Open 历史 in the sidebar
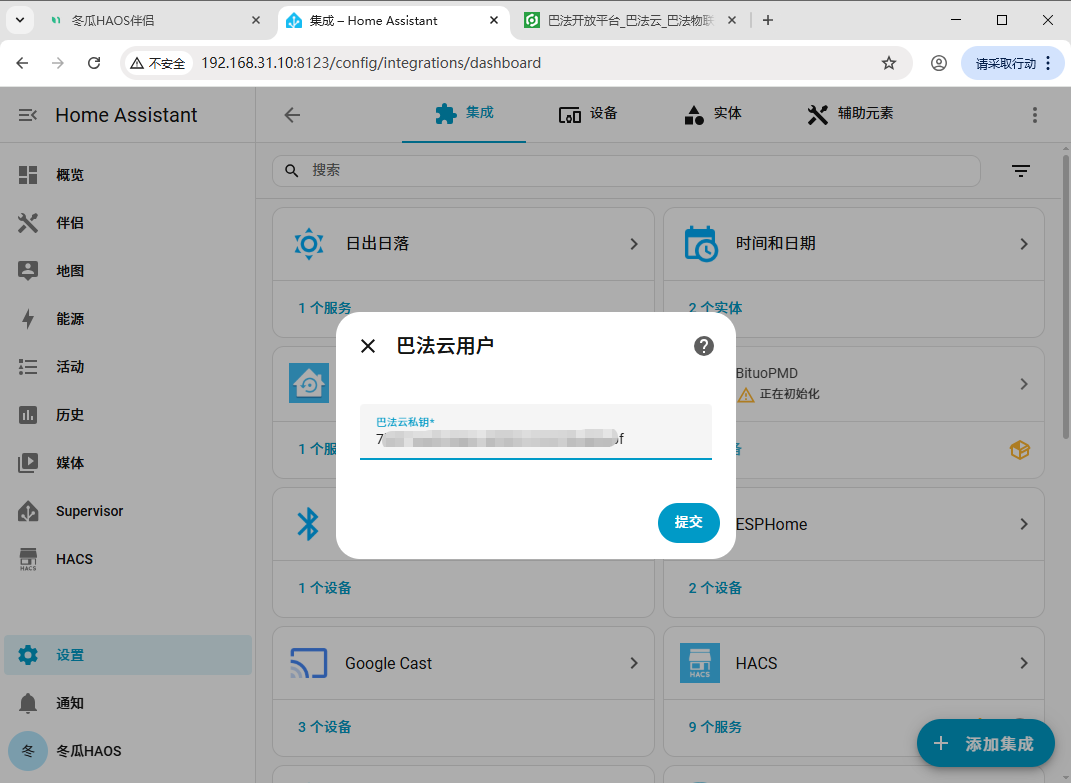The width and height of the screenshot is (1071, 783). click(x=128, y=415)
